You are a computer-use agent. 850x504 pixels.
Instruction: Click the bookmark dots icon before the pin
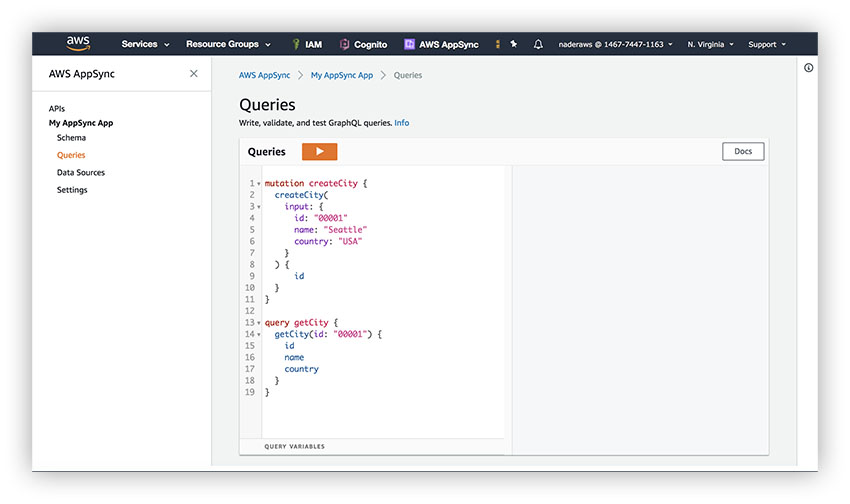click(x=498, y=44)
